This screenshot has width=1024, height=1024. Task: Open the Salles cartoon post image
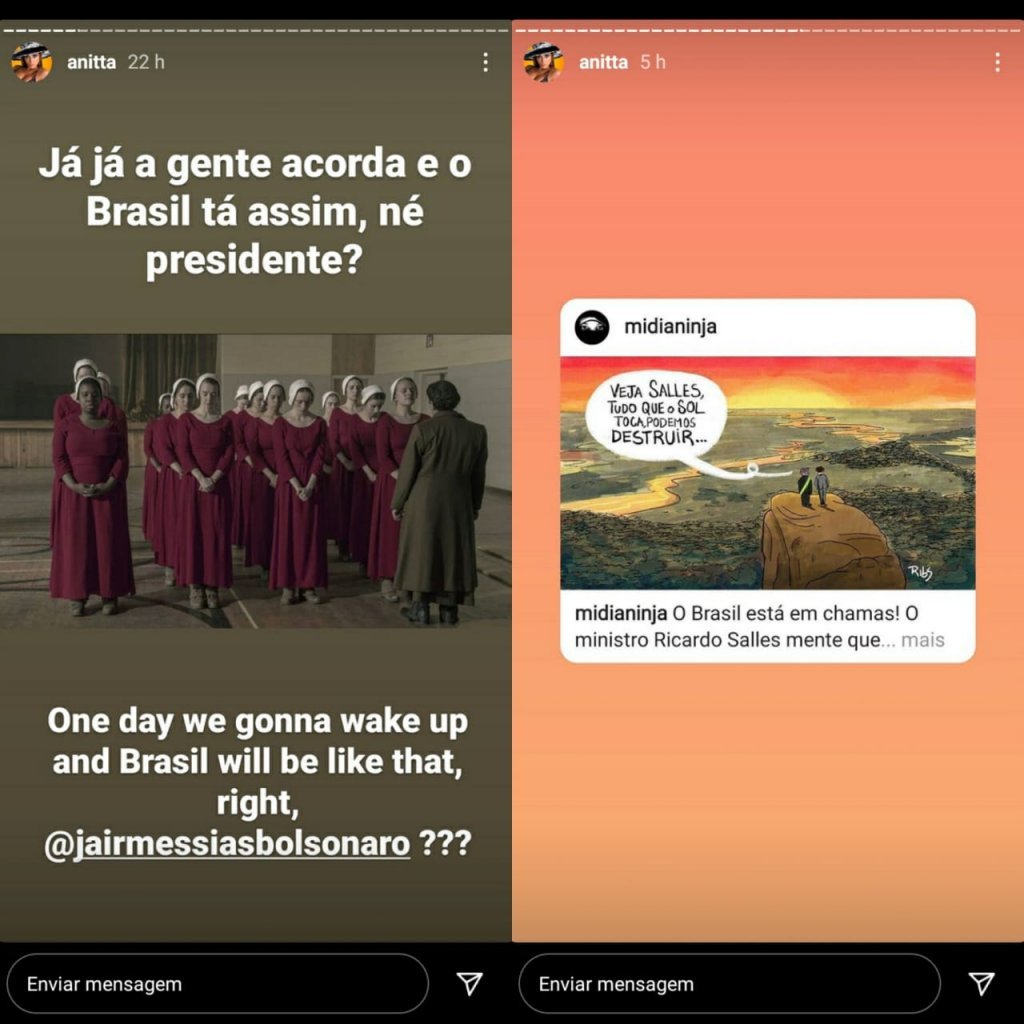pos(768,473)
